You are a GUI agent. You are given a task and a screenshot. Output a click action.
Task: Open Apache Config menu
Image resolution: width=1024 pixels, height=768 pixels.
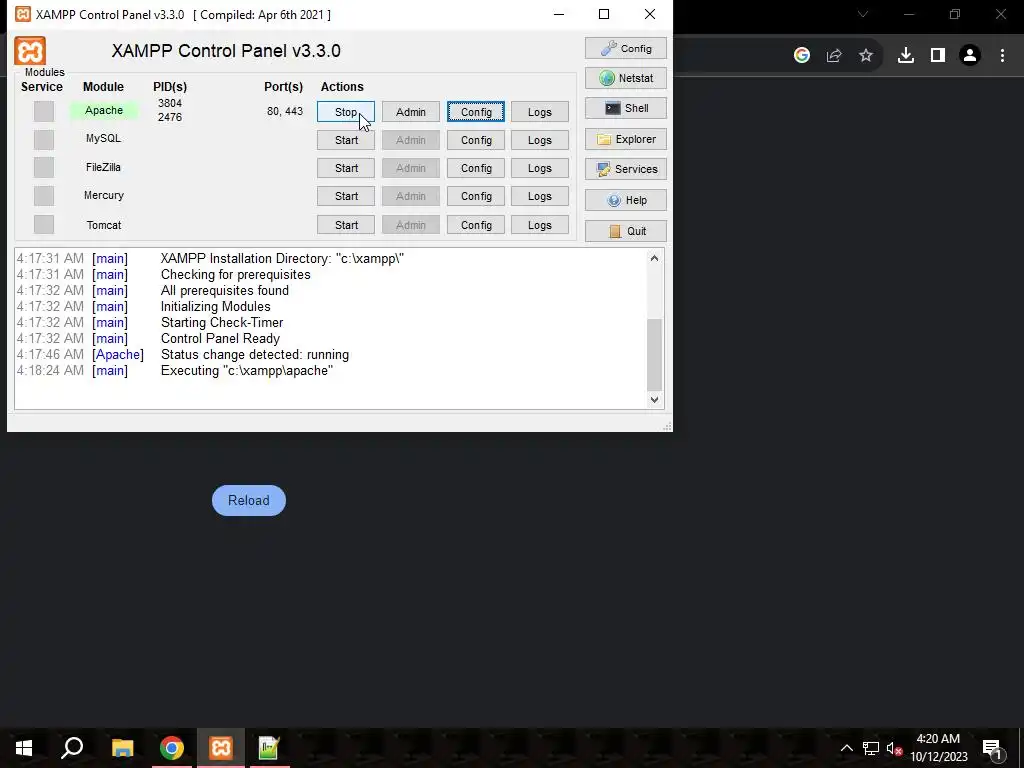(x=476, y=112)
